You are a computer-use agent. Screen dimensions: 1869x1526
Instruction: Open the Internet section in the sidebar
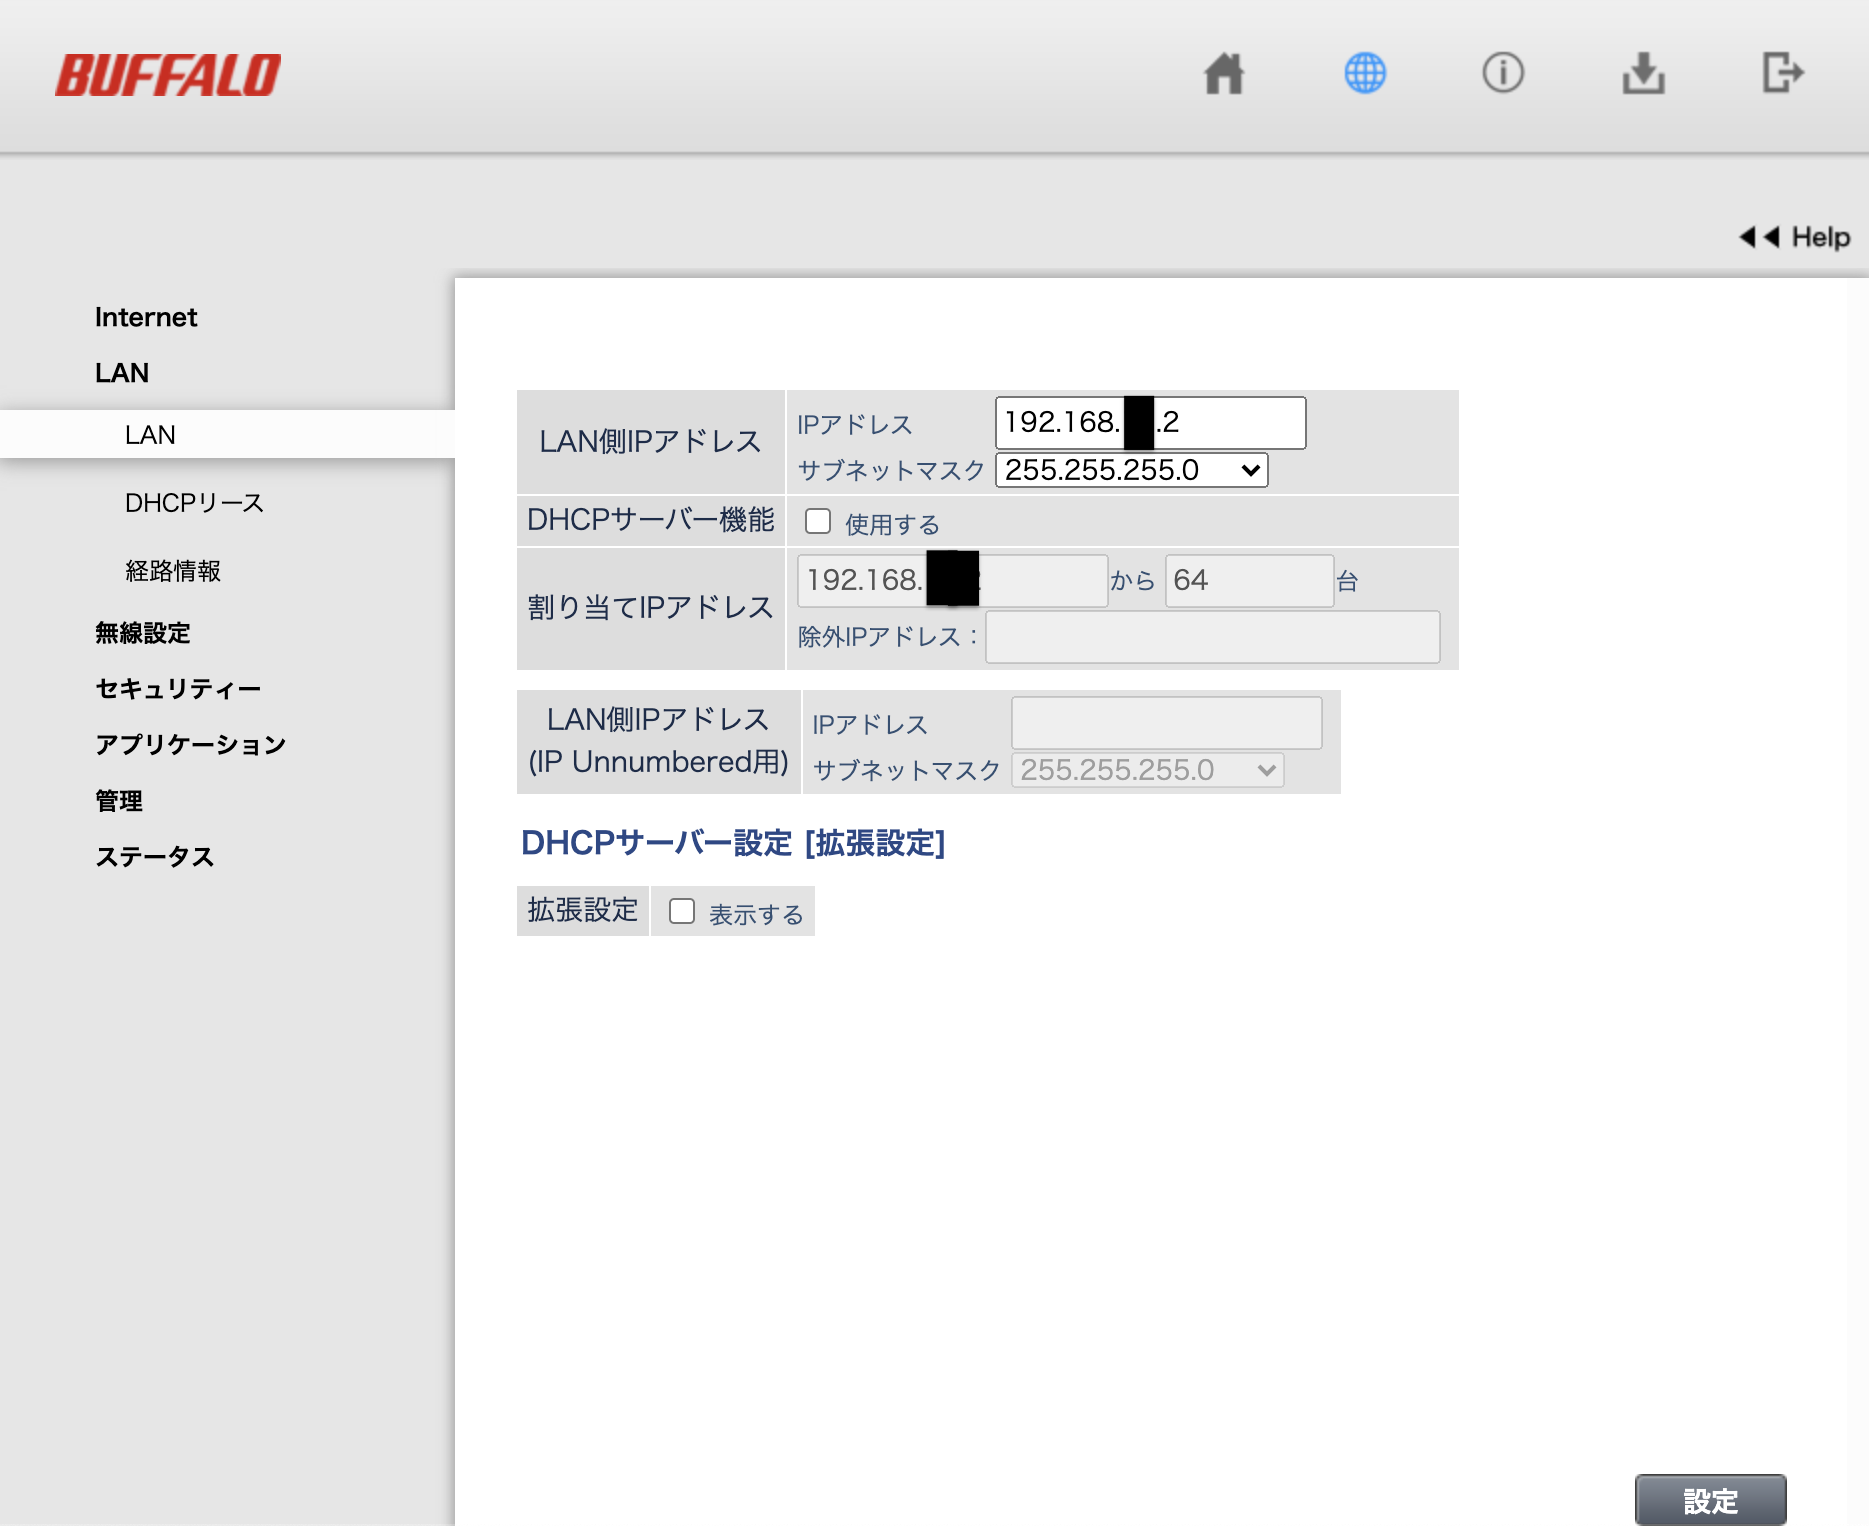146,316
